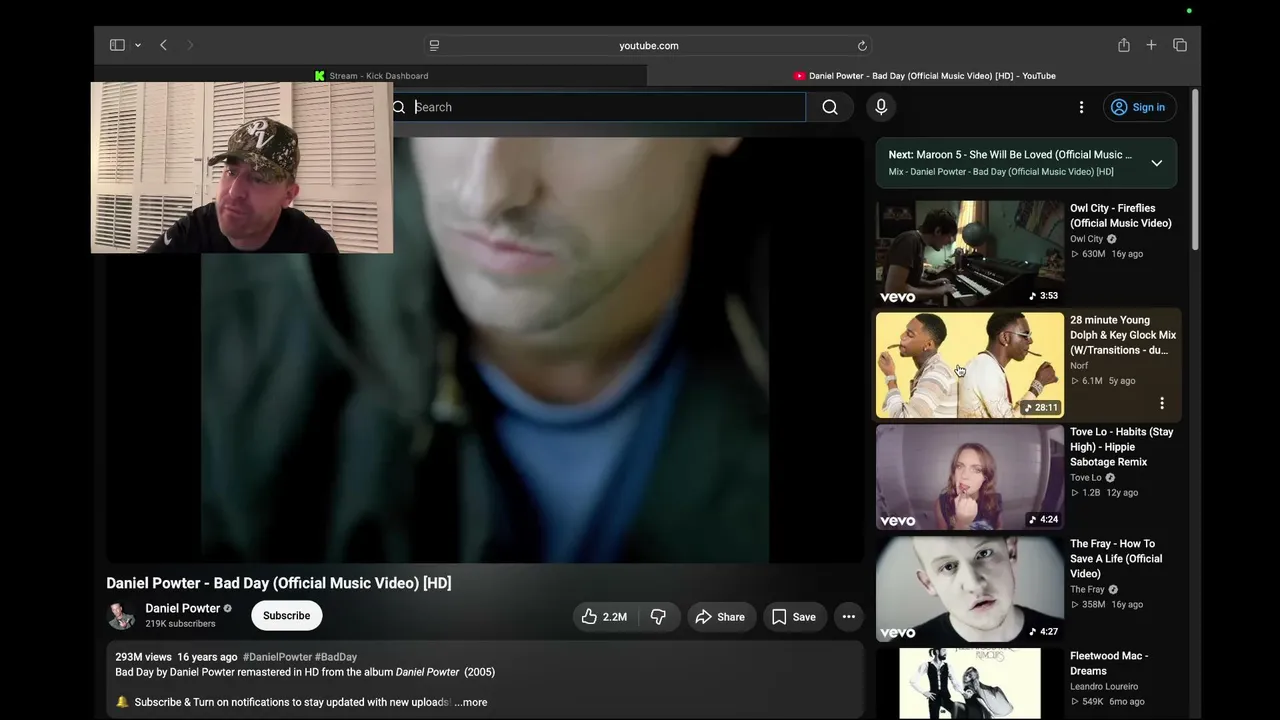Viewport: 1280px width, 720px height.
Task: Open the Tove Lo Habits thumbnail
Action: [970, 477]
